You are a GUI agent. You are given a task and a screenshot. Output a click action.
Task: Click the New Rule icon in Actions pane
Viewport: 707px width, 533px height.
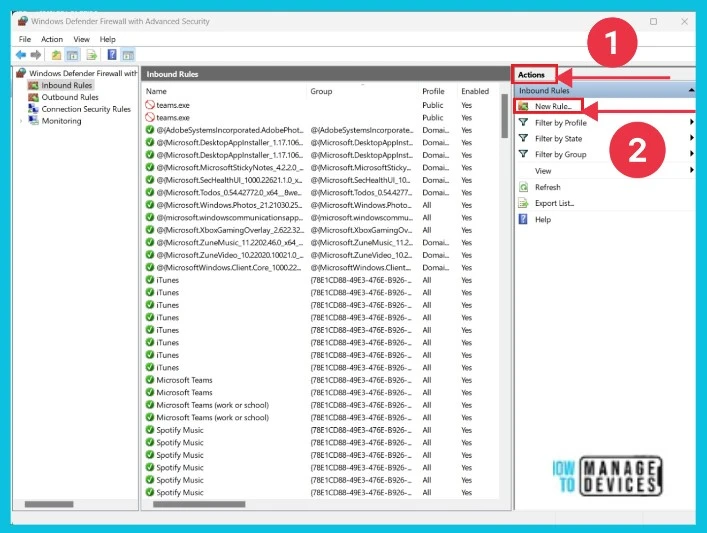point(523,106)
